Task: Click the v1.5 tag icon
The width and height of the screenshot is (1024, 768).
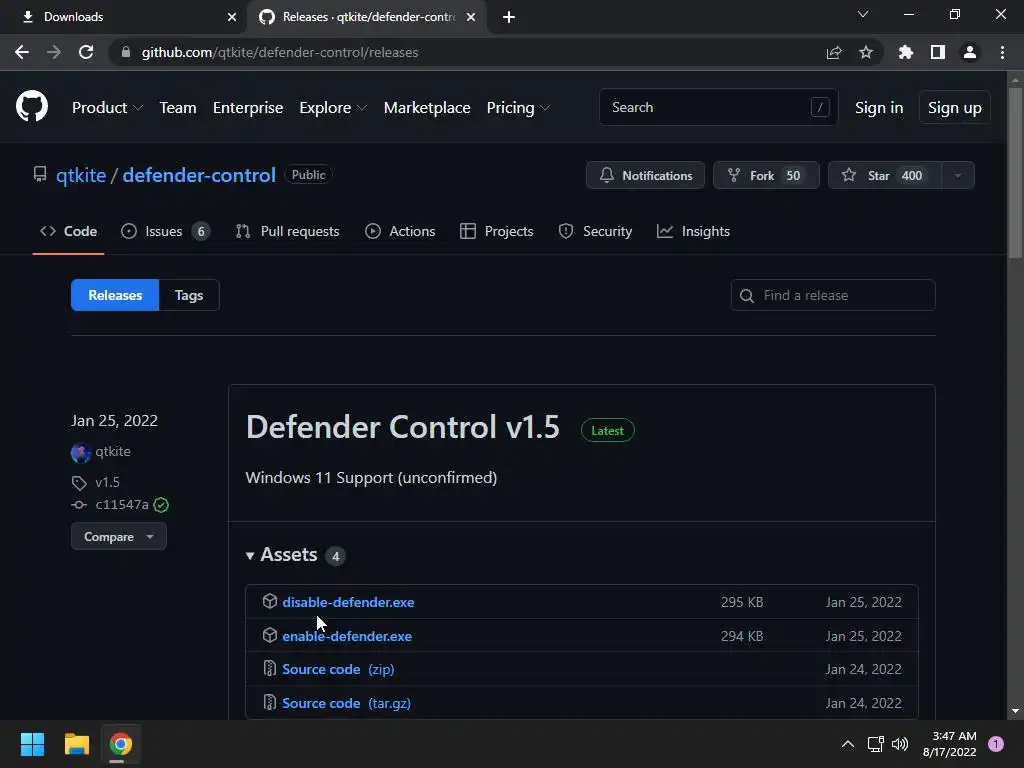Action: (x=79, y=483)
